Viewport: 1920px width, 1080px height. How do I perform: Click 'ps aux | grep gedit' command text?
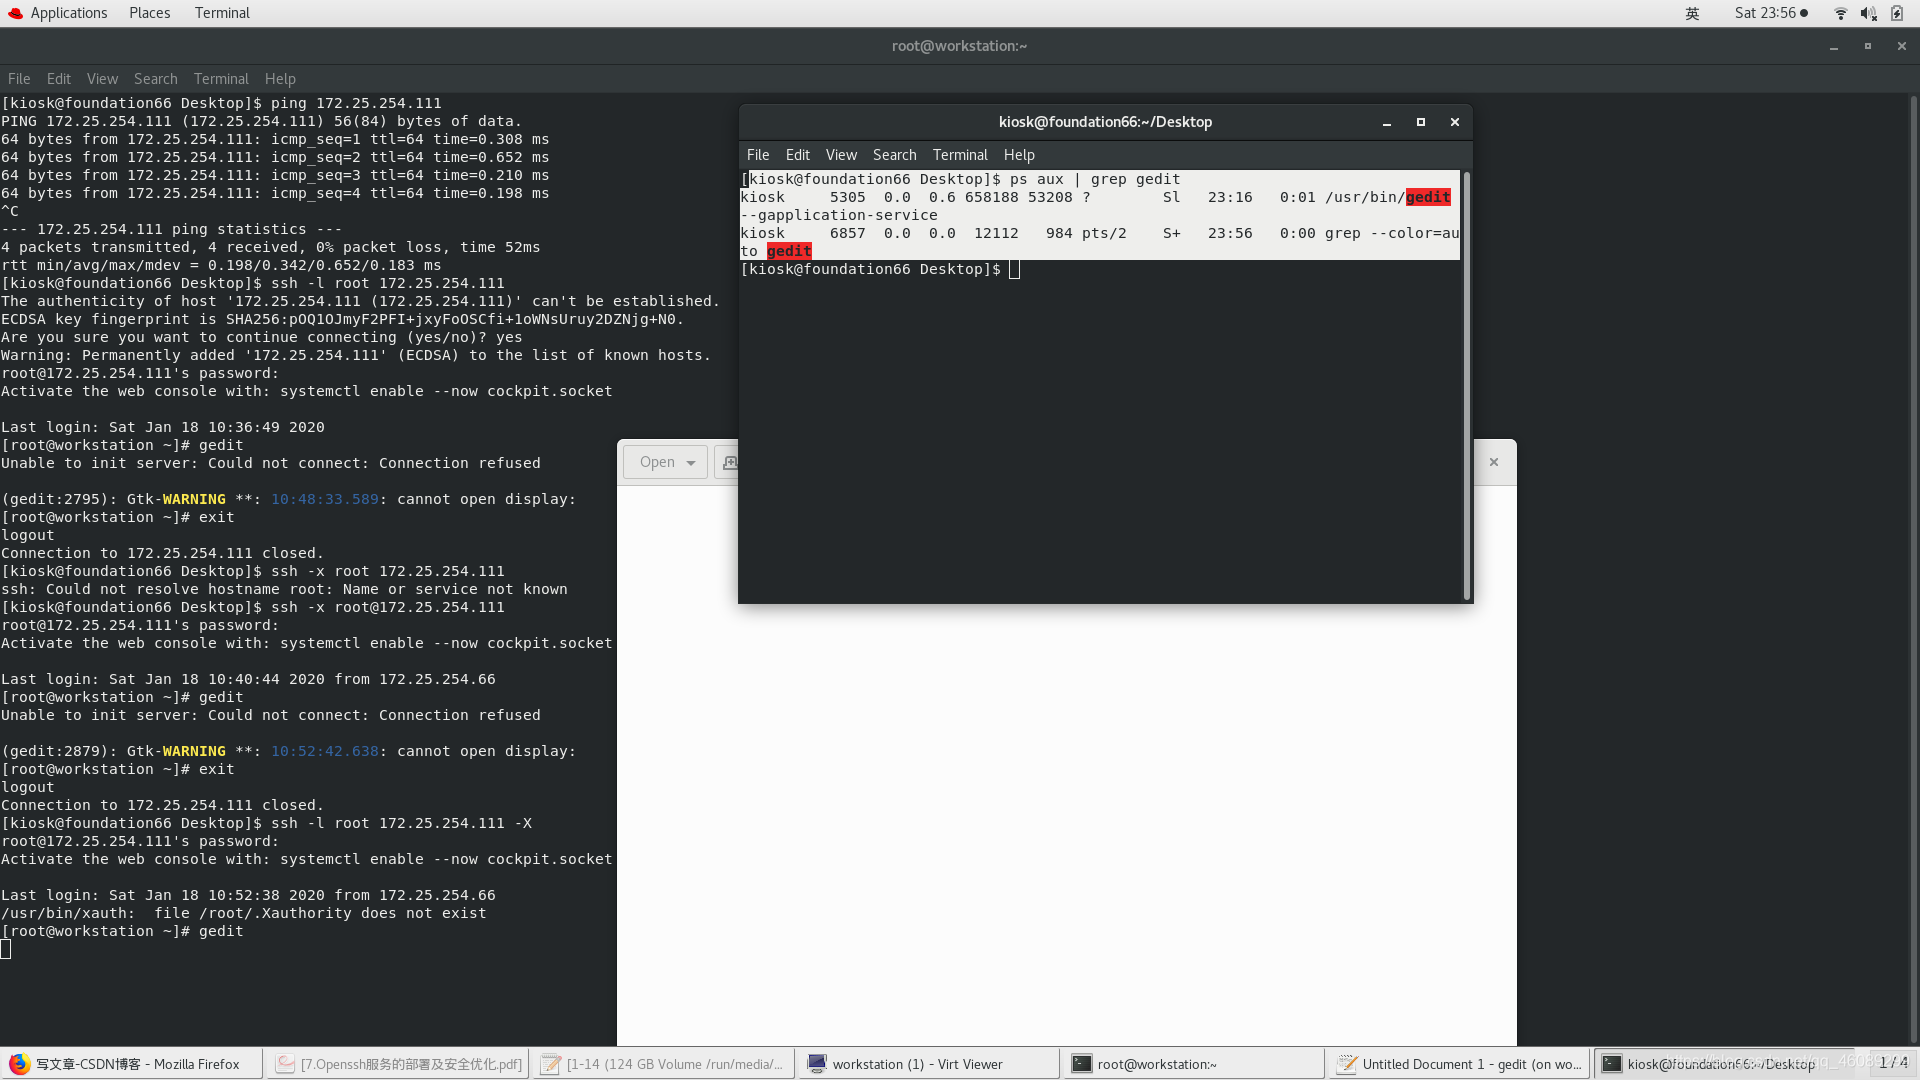coord(1095,179)
